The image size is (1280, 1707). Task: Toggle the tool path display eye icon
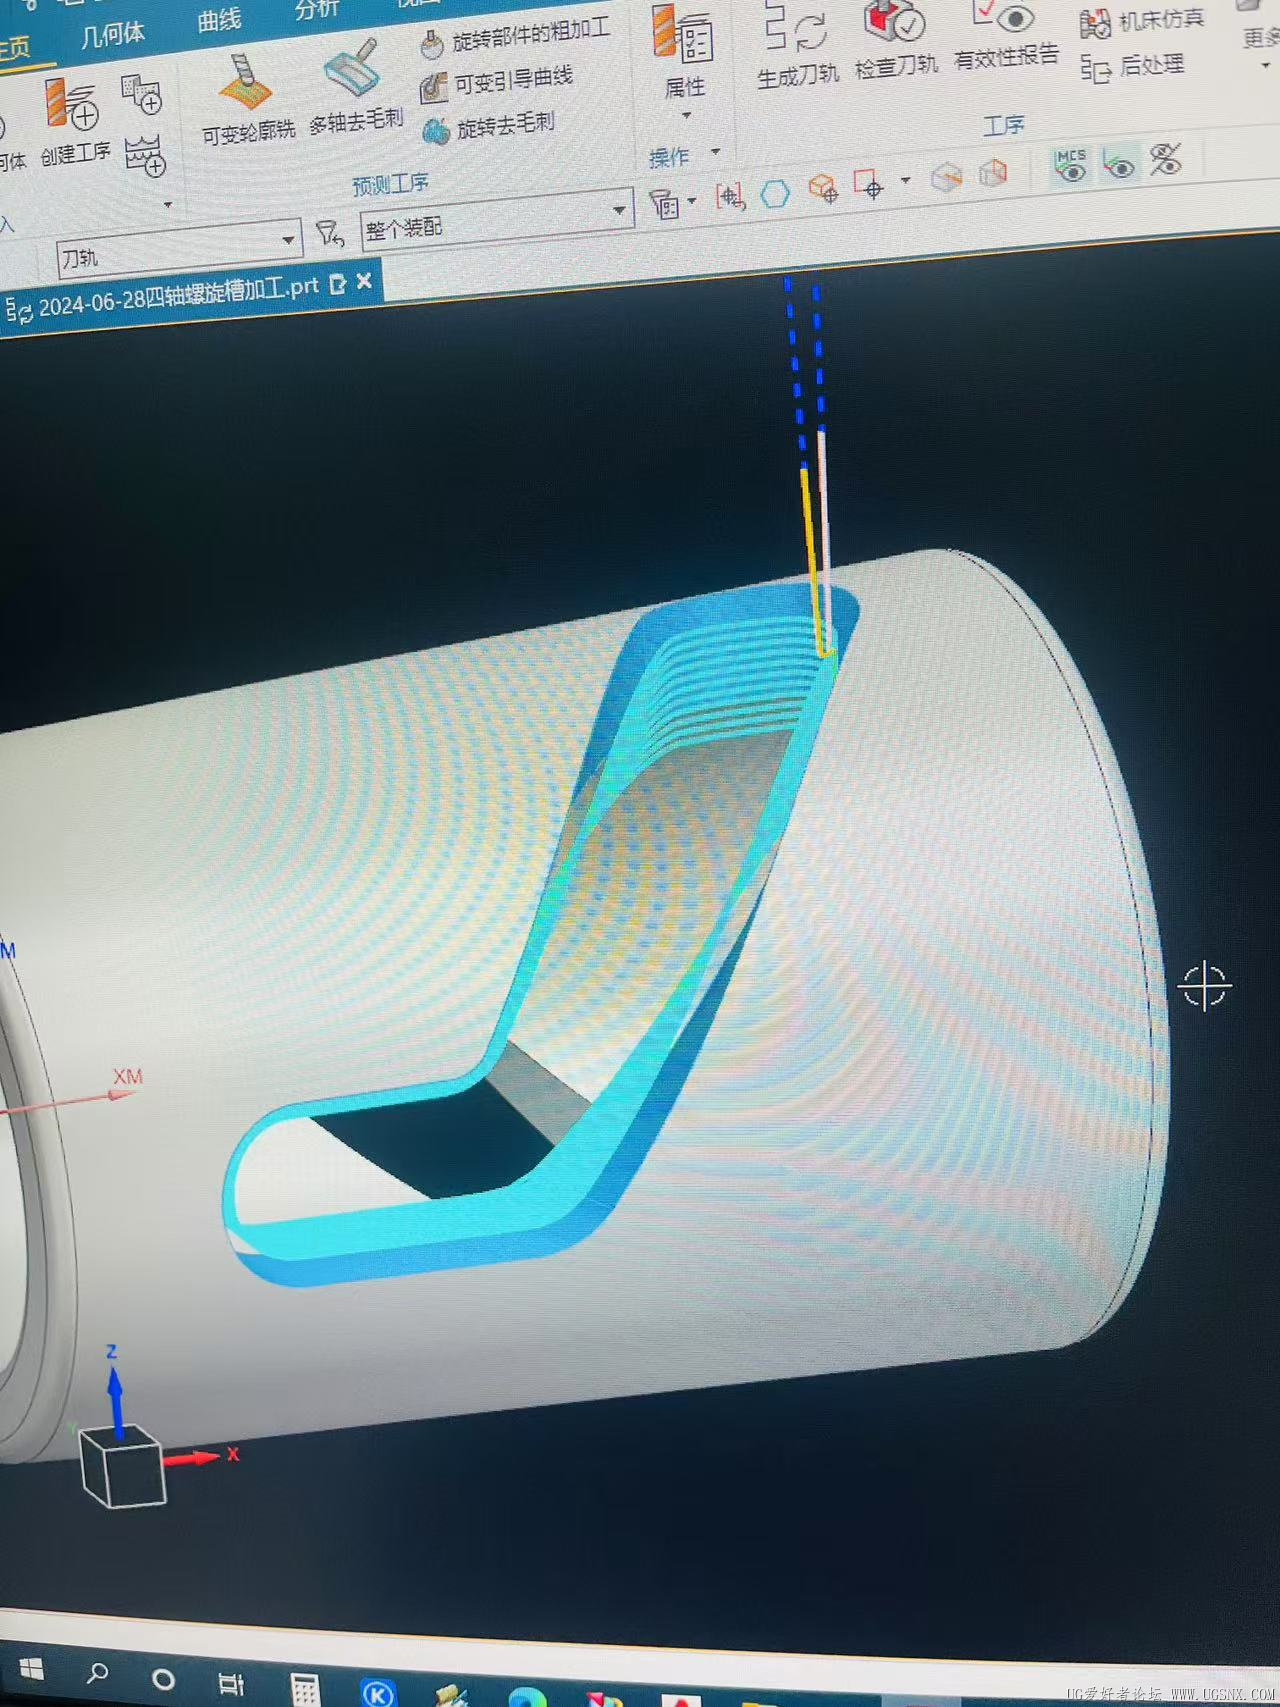point(1119,164)
